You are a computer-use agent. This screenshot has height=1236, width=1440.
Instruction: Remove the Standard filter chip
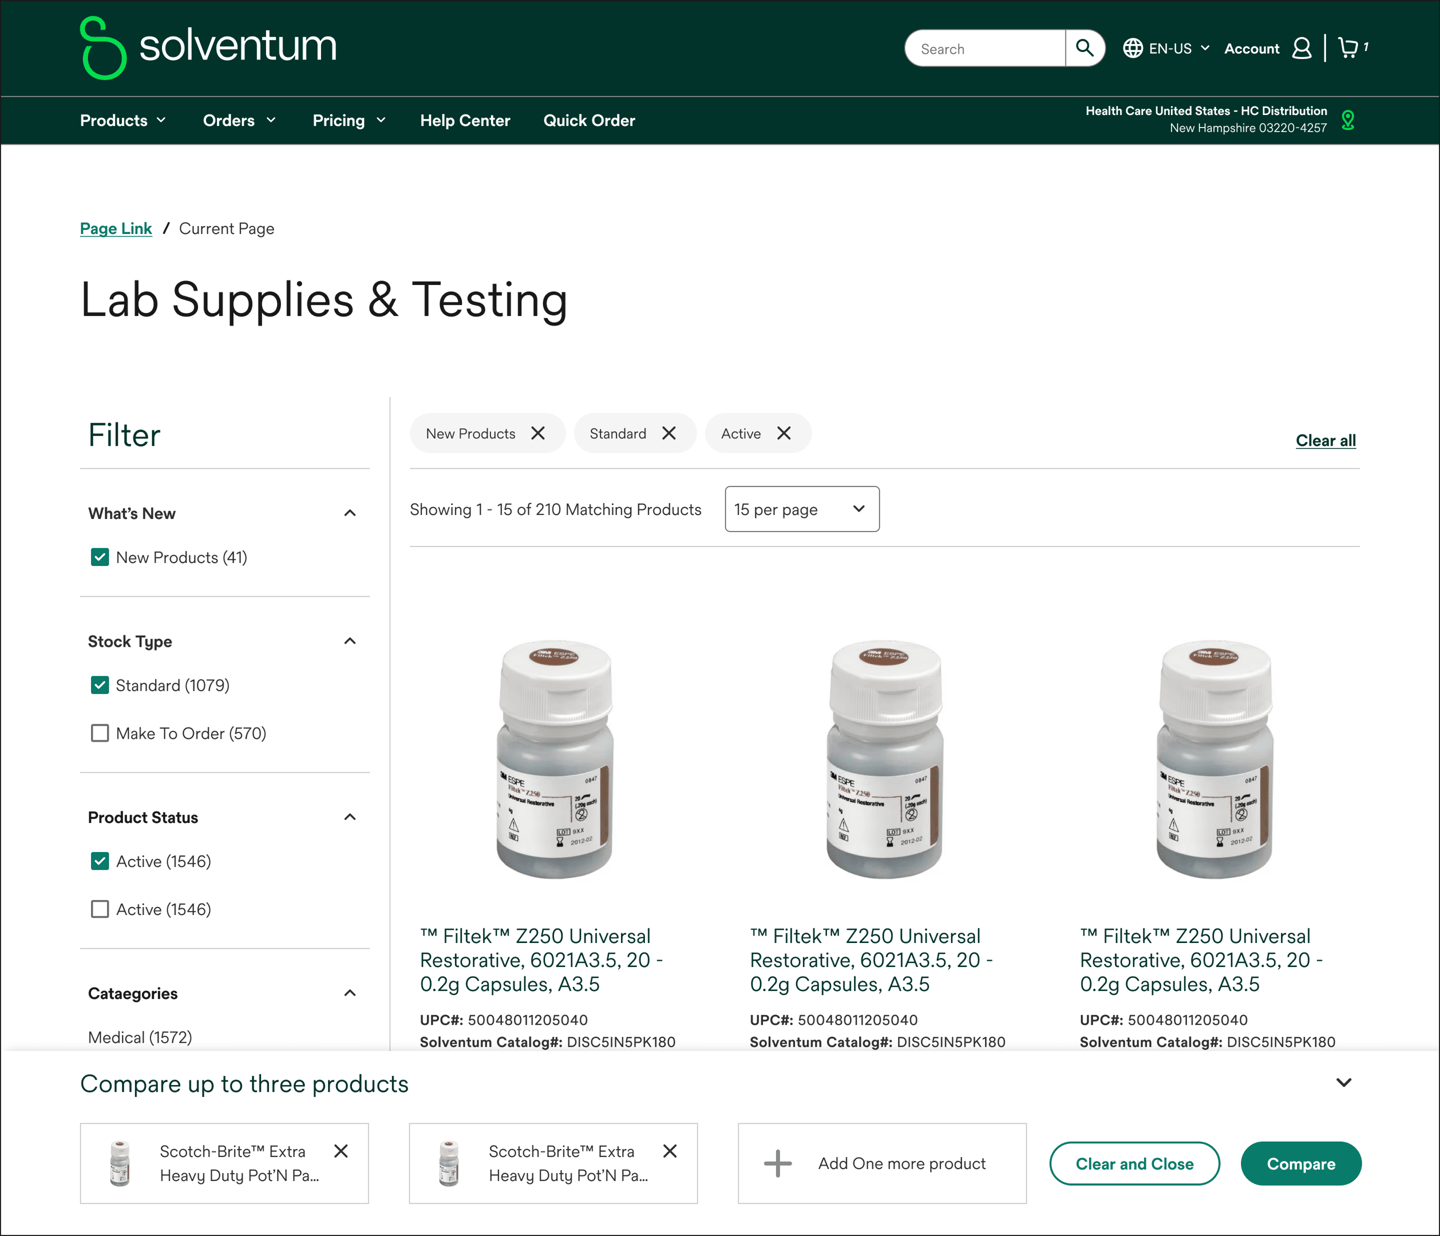coord(669,433)
